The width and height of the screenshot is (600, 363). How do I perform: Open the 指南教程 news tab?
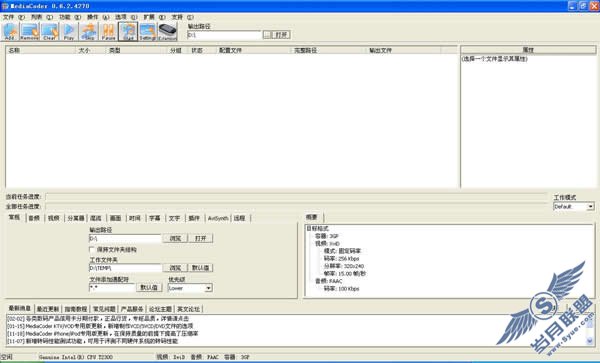[x=76, y=309]
